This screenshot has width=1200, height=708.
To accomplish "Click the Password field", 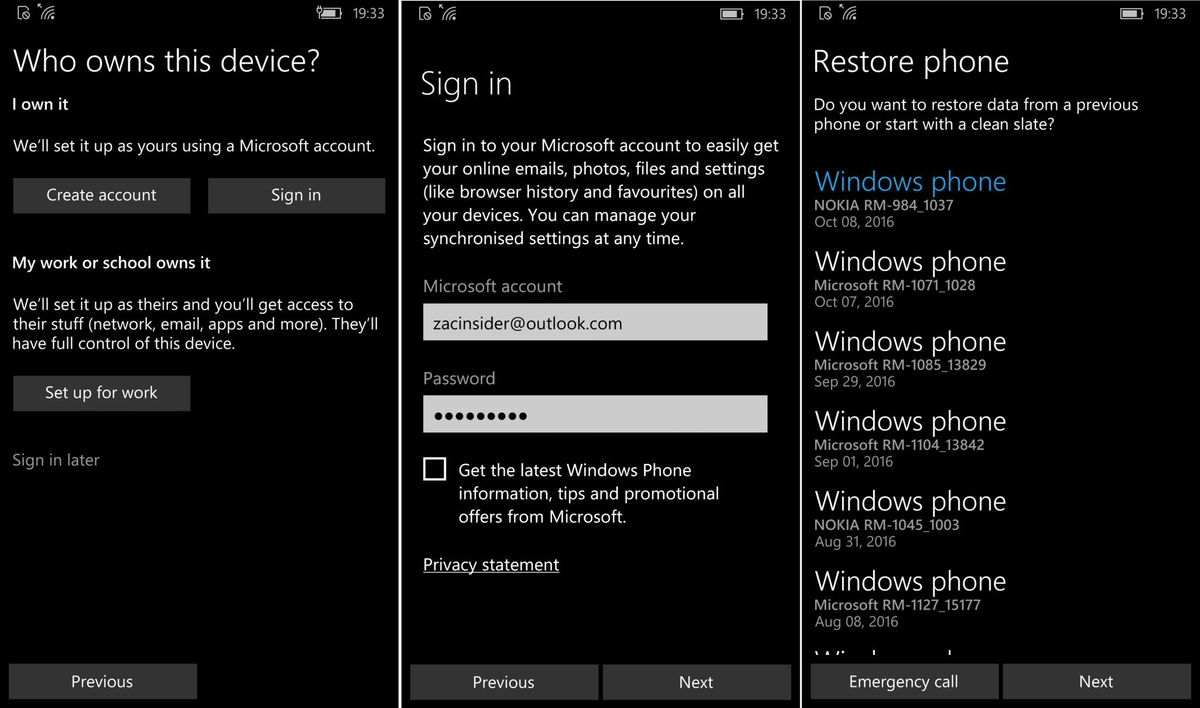I will pyautogui.click(x=595, y=414).
